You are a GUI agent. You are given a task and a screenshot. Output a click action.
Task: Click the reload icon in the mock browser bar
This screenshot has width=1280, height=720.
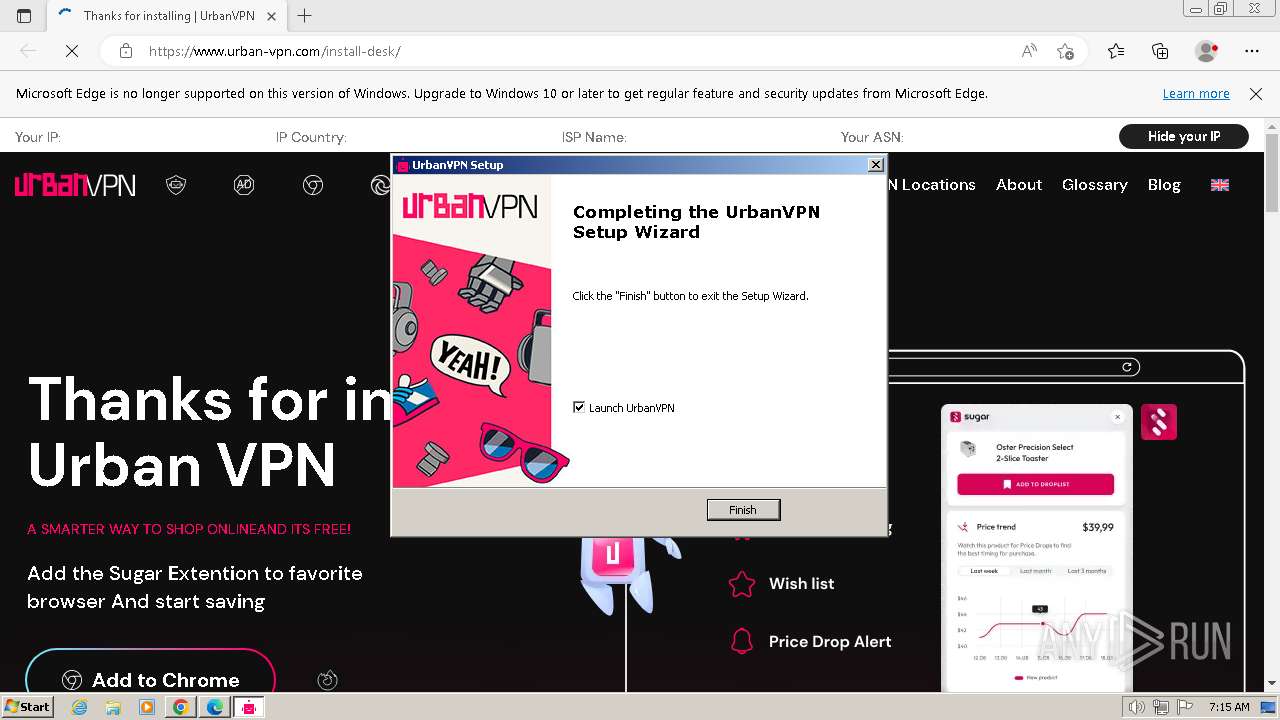(1127, 367)
